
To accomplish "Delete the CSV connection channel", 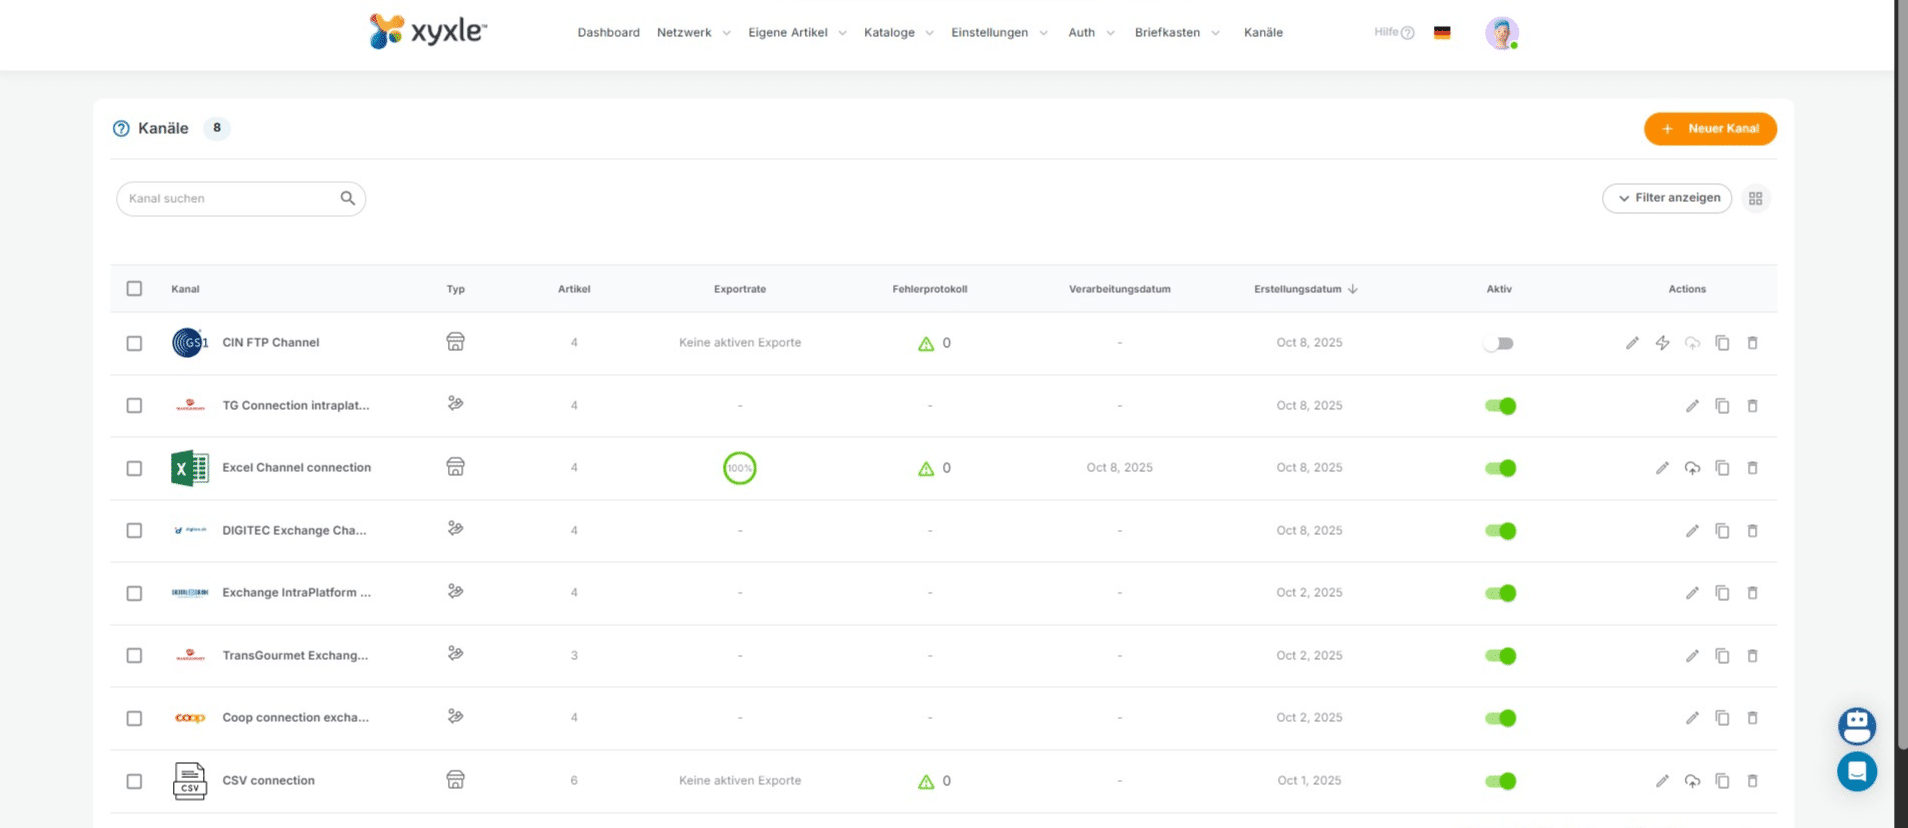I will (x=1752, y=781).
